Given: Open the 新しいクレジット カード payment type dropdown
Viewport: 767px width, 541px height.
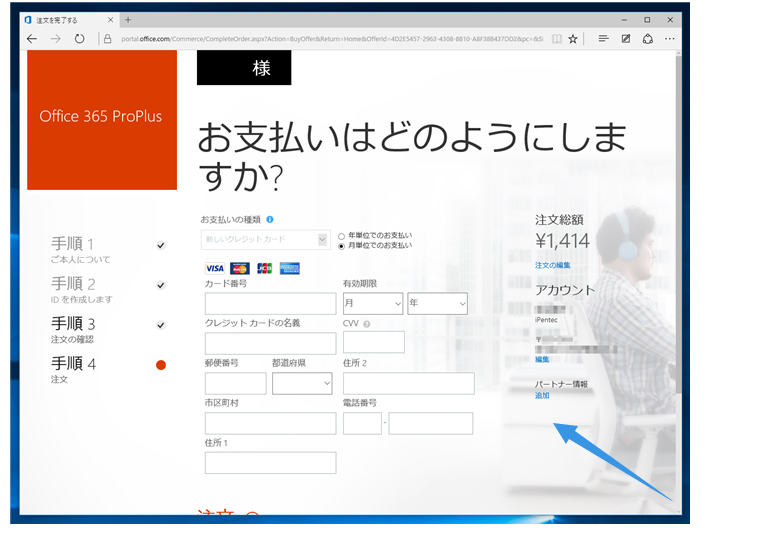Looking at the screenshot, I should (x=266, y=240).
